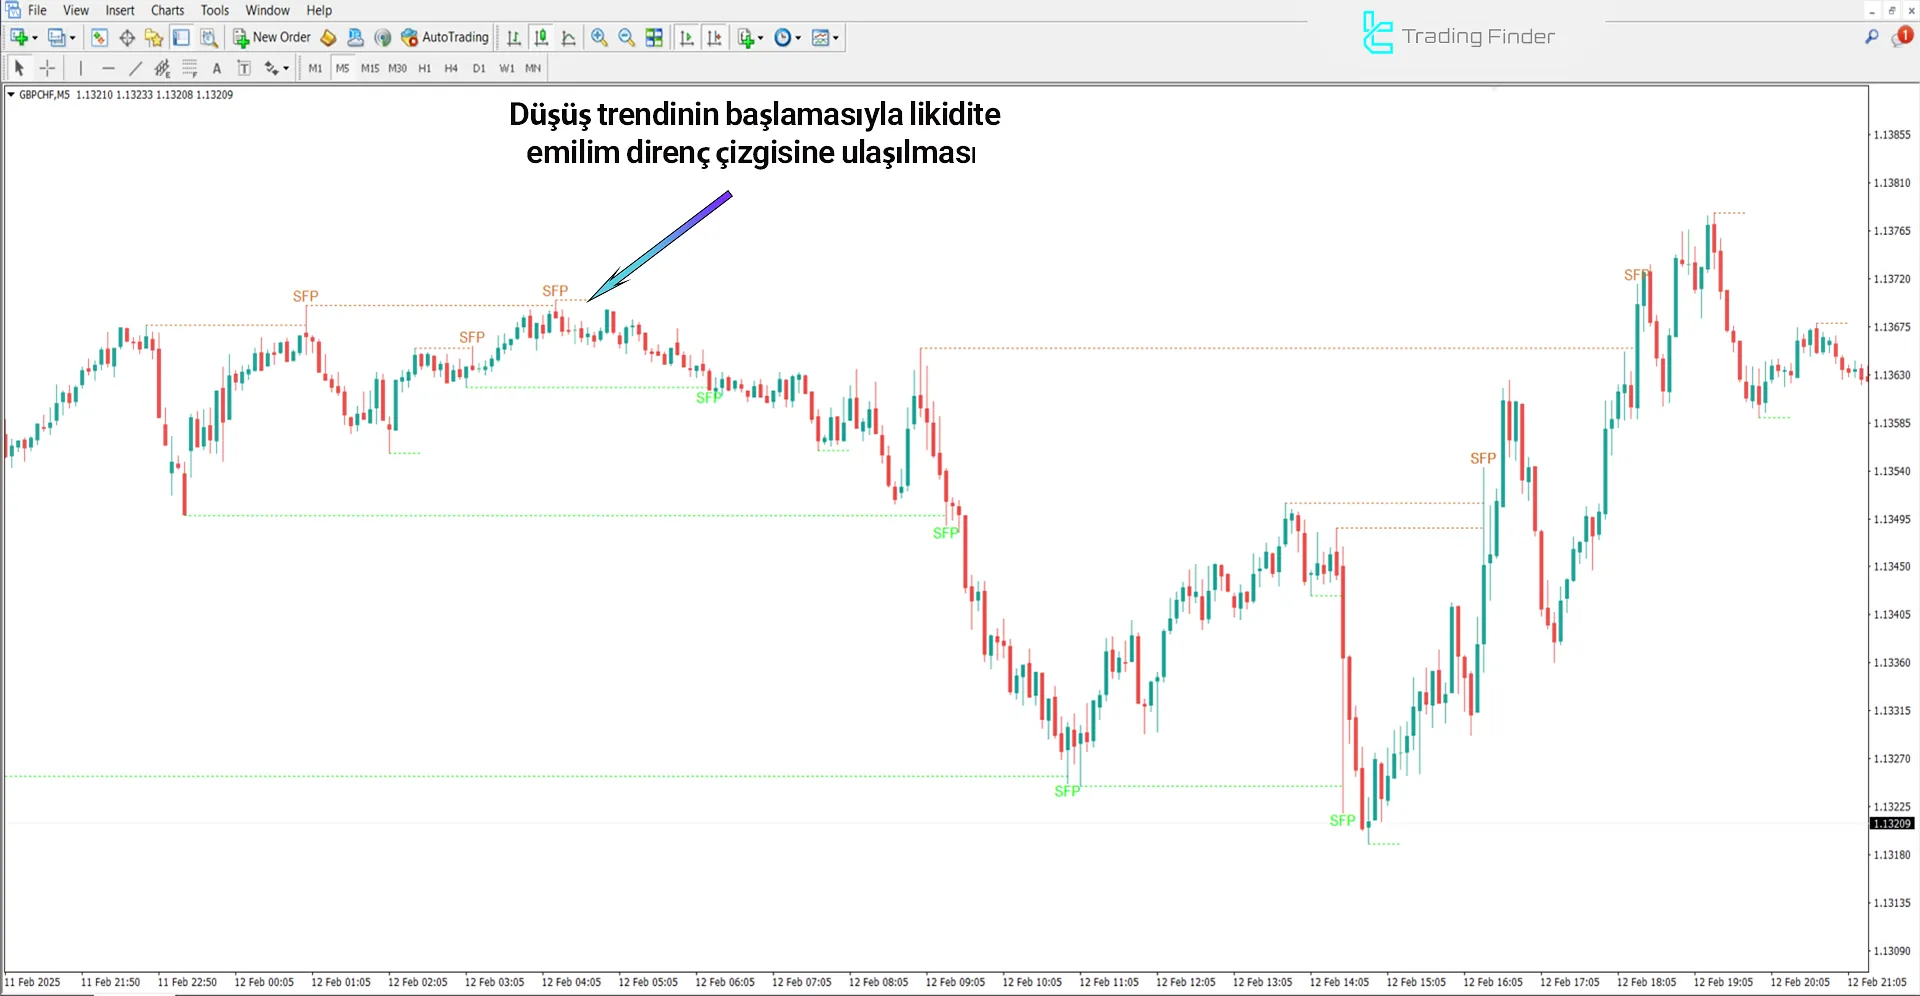Select the horizontal line drawing tool
Viewport: 1920px width, 996px height.
tap(108, 67)
